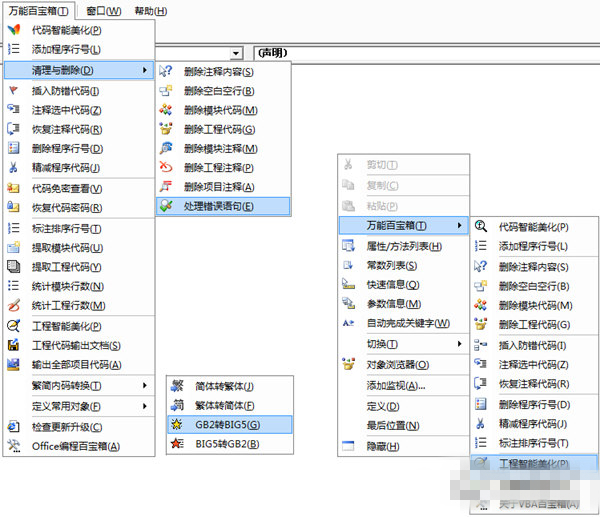Choose 自动完成关键字(W) in the context menu
The height and width of the screenshot is (517, 600).
coord(404,323)
